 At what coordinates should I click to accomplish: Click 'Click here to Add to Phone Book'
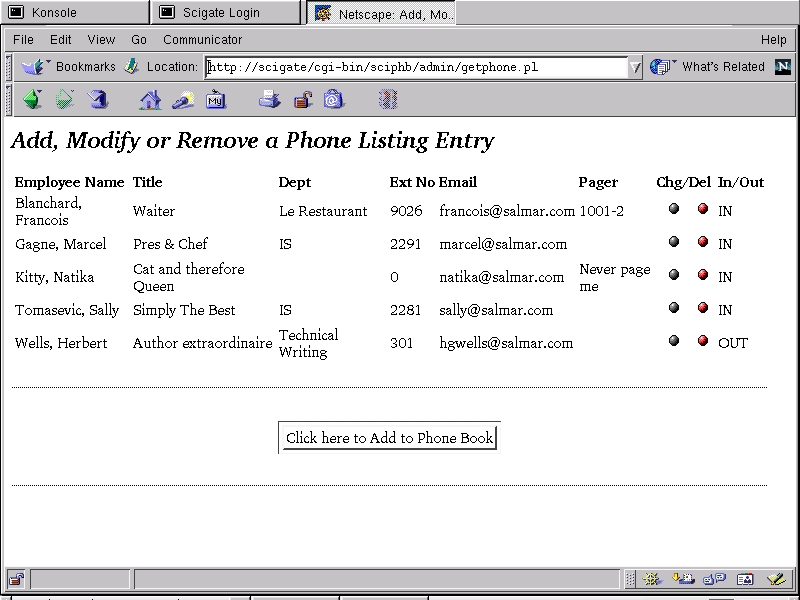point(389,438)
